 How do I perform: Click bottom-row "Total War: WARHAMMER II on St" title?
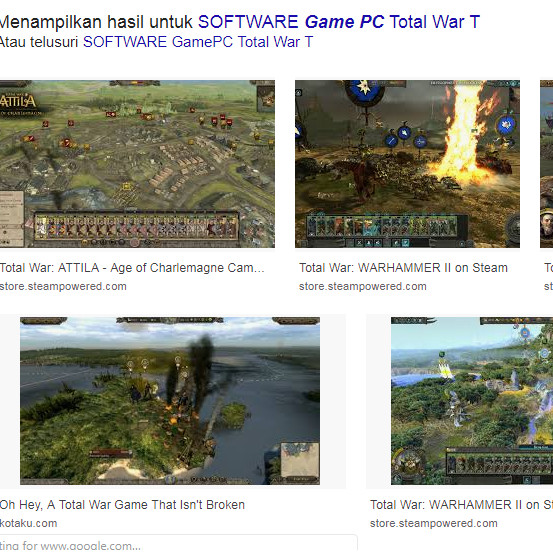pyautogui.click(x=461, y=505)
